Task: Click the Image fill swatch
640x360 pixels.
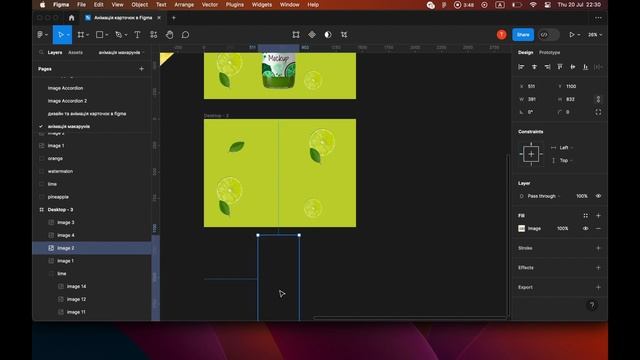Action: coord(522,229)
